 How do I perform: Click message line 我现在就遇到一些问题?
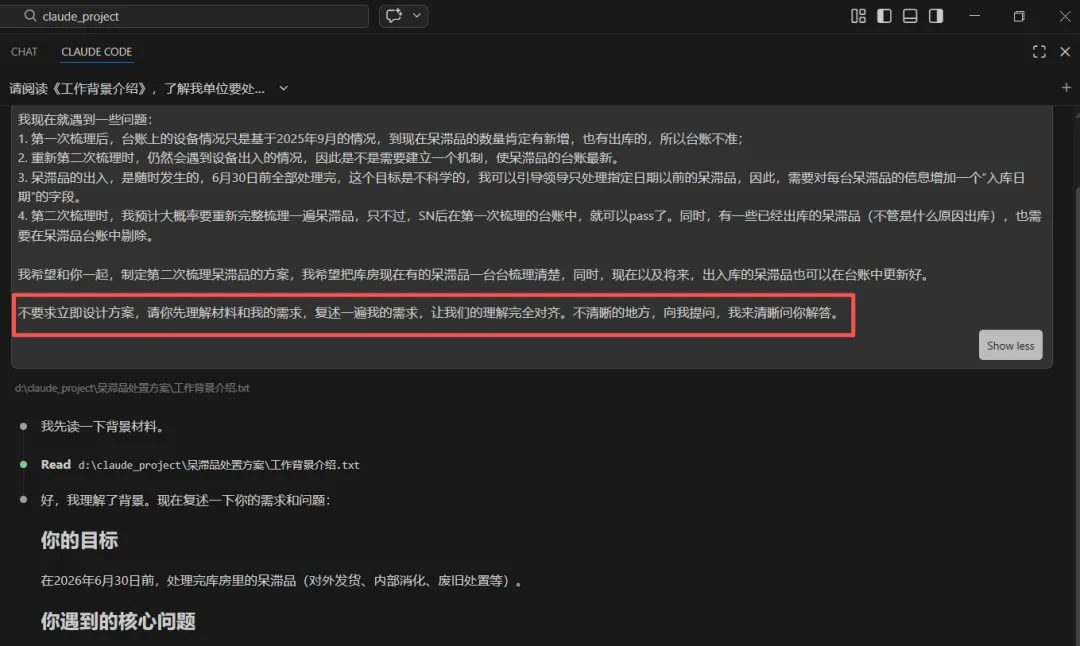coord(85,119)
